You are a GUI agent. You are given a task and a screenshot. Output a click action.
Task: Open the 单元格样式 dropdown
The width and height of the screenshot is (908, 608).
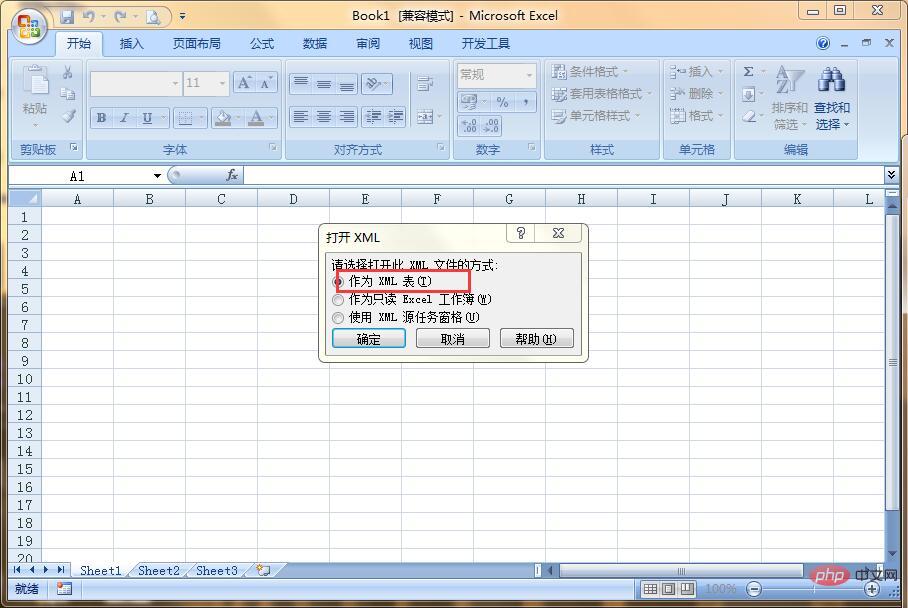click(x=596, y=116)
